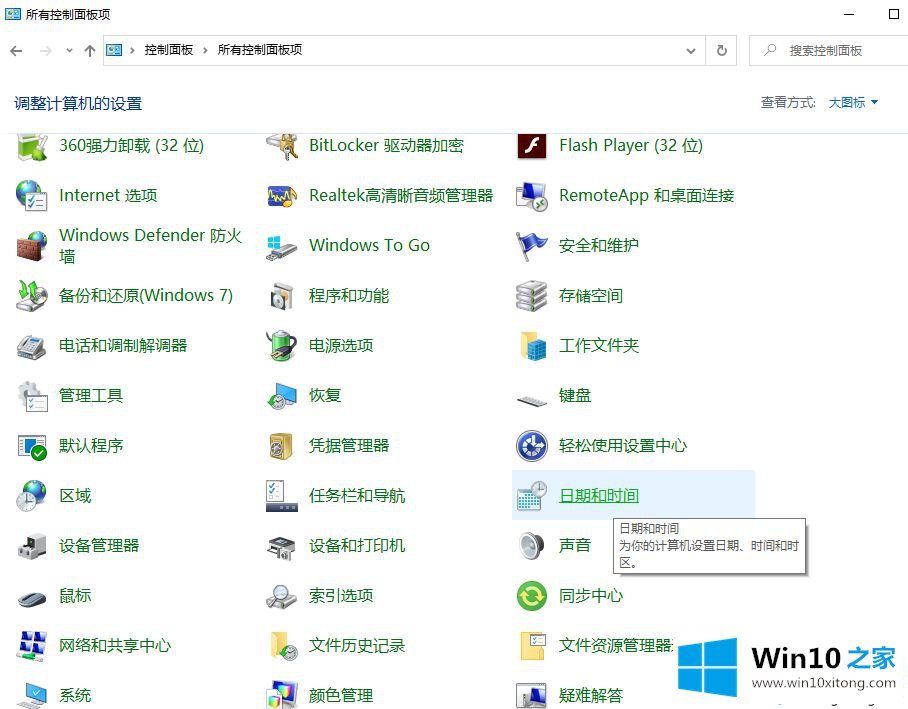Open the 任务栏和导航 link

pos(357,496)
